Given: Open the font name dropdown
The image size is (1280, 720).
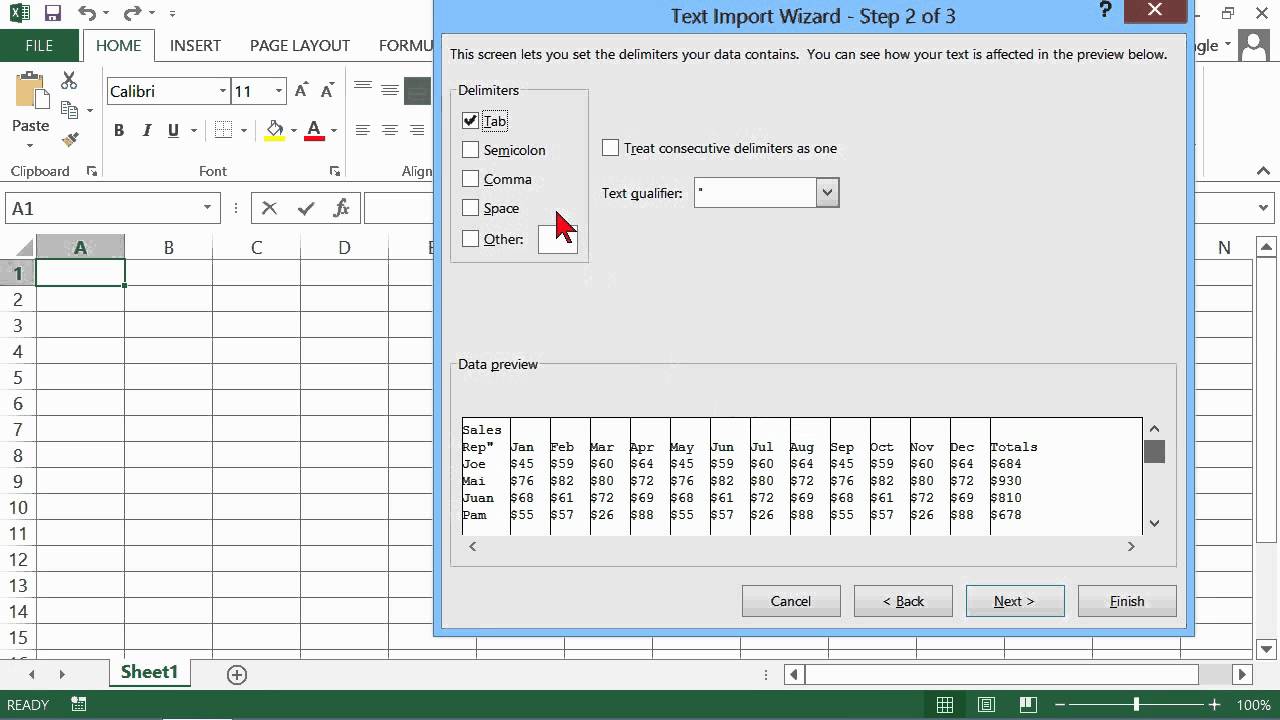Looking at the screenshot, I should (222, 91).
